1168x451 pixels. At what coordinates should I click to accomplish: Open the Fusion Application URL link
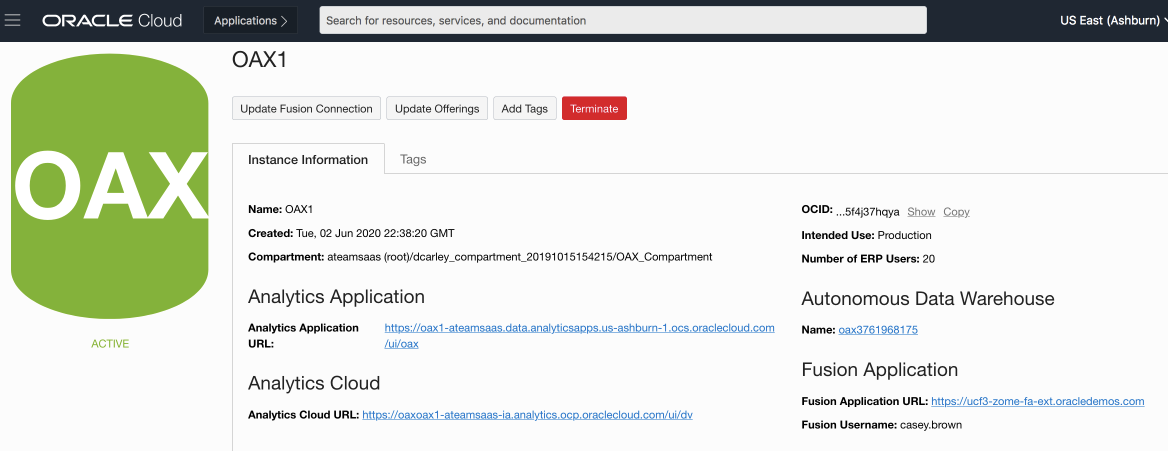1037,401
